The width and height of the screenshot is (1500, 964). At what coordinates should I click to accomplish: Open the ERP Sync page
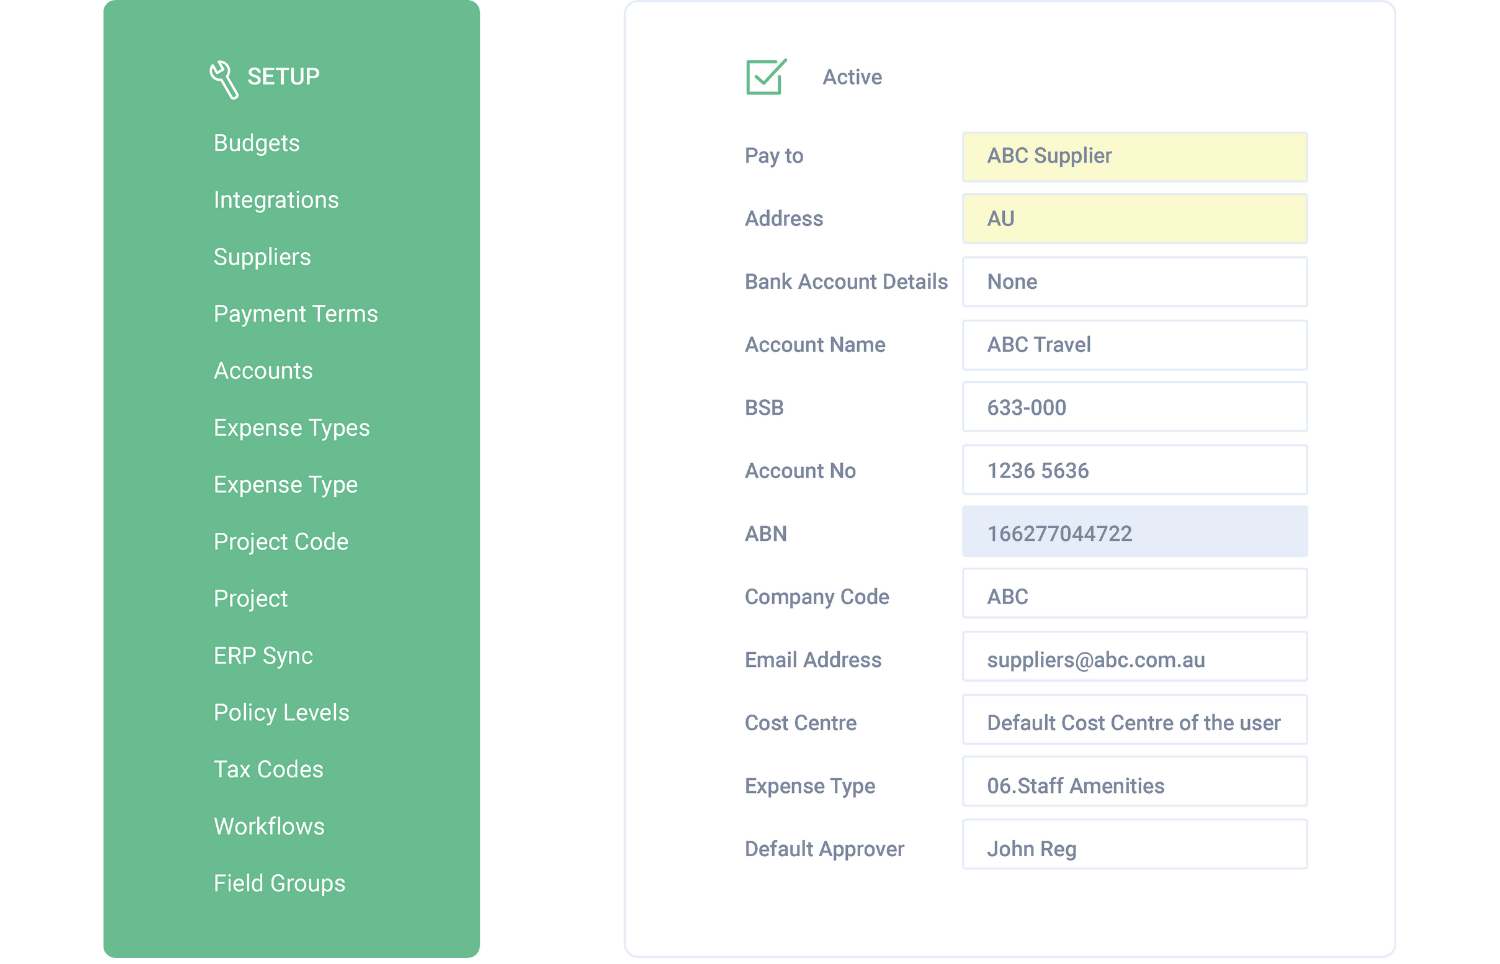coord(263,655)
